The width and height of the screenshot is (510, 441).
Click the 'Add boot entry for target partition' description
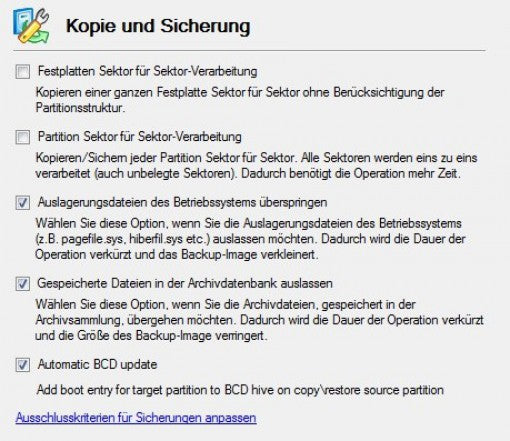240,390
